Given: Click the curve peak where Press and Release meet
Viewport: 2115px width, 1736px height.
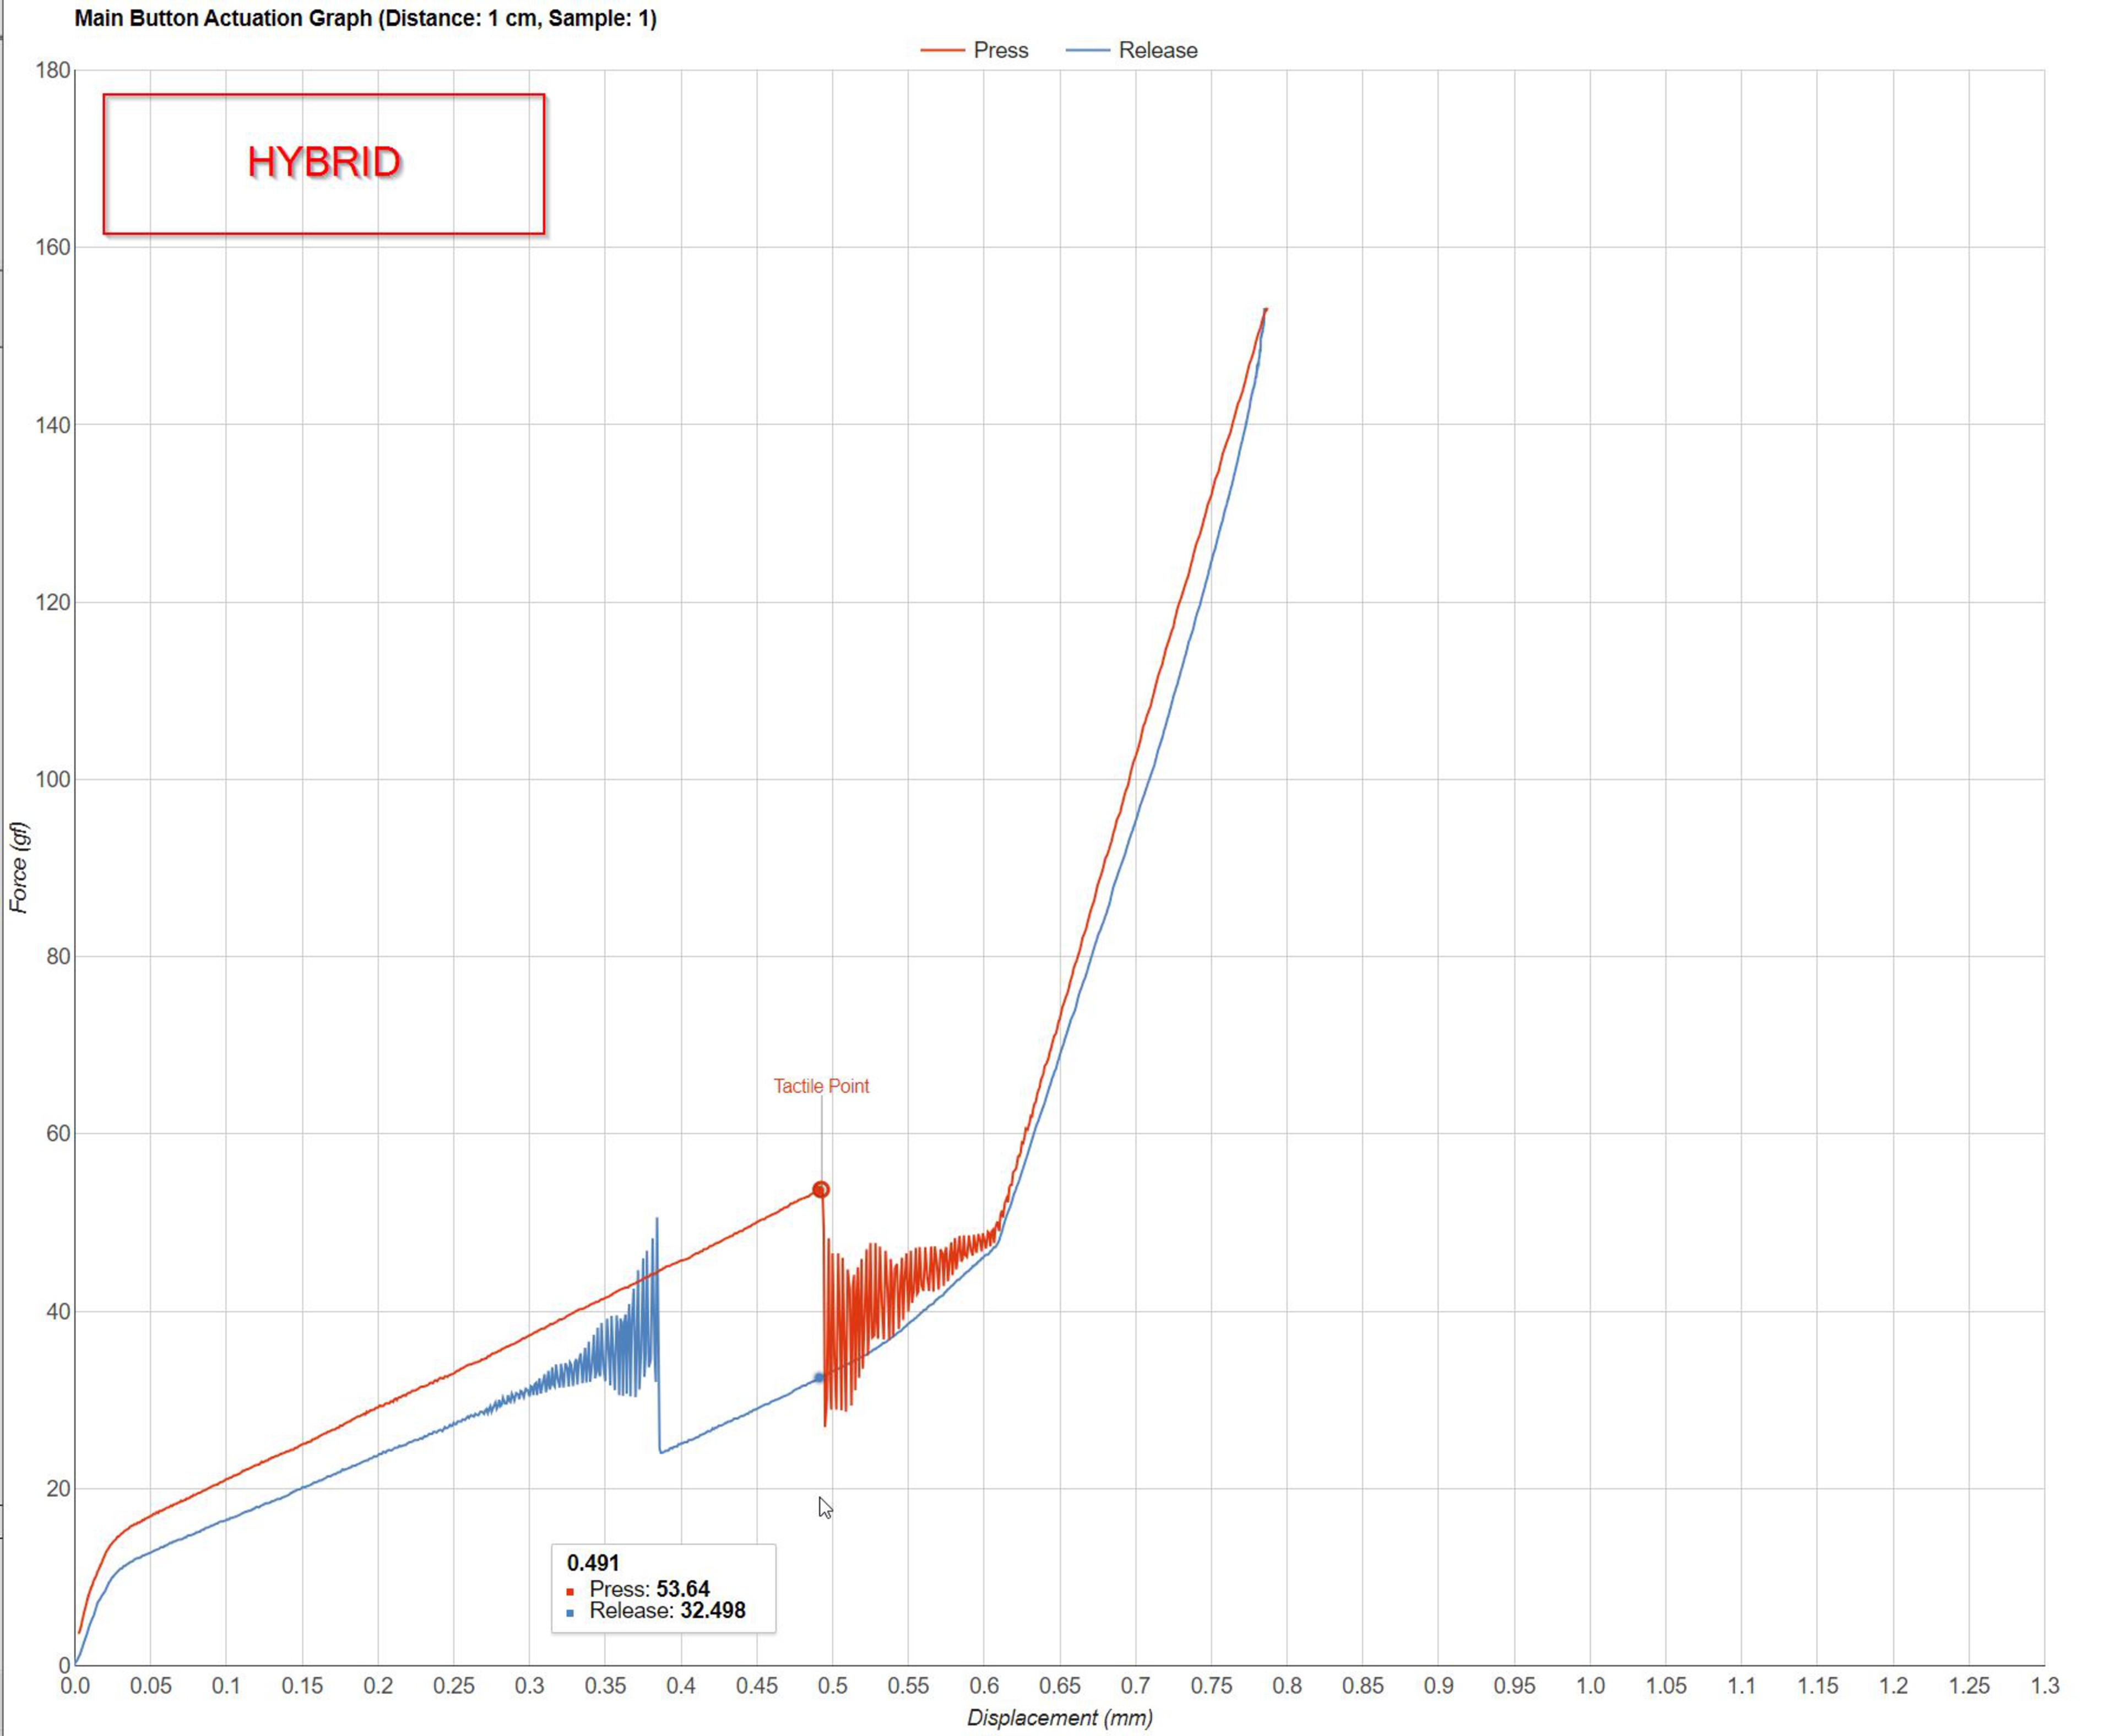Looking at the screenshot, I should 1266,310.
